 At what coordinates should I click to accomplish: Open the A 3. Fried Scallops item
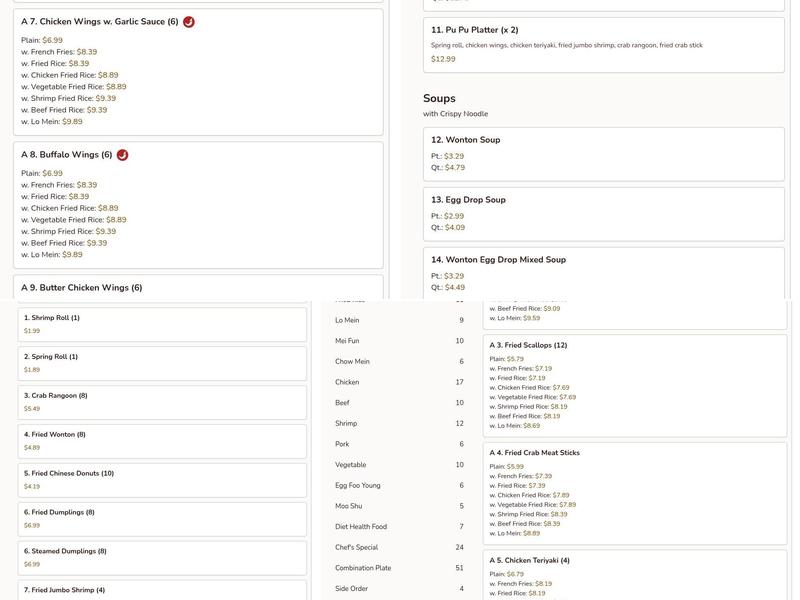coord(635,385)
